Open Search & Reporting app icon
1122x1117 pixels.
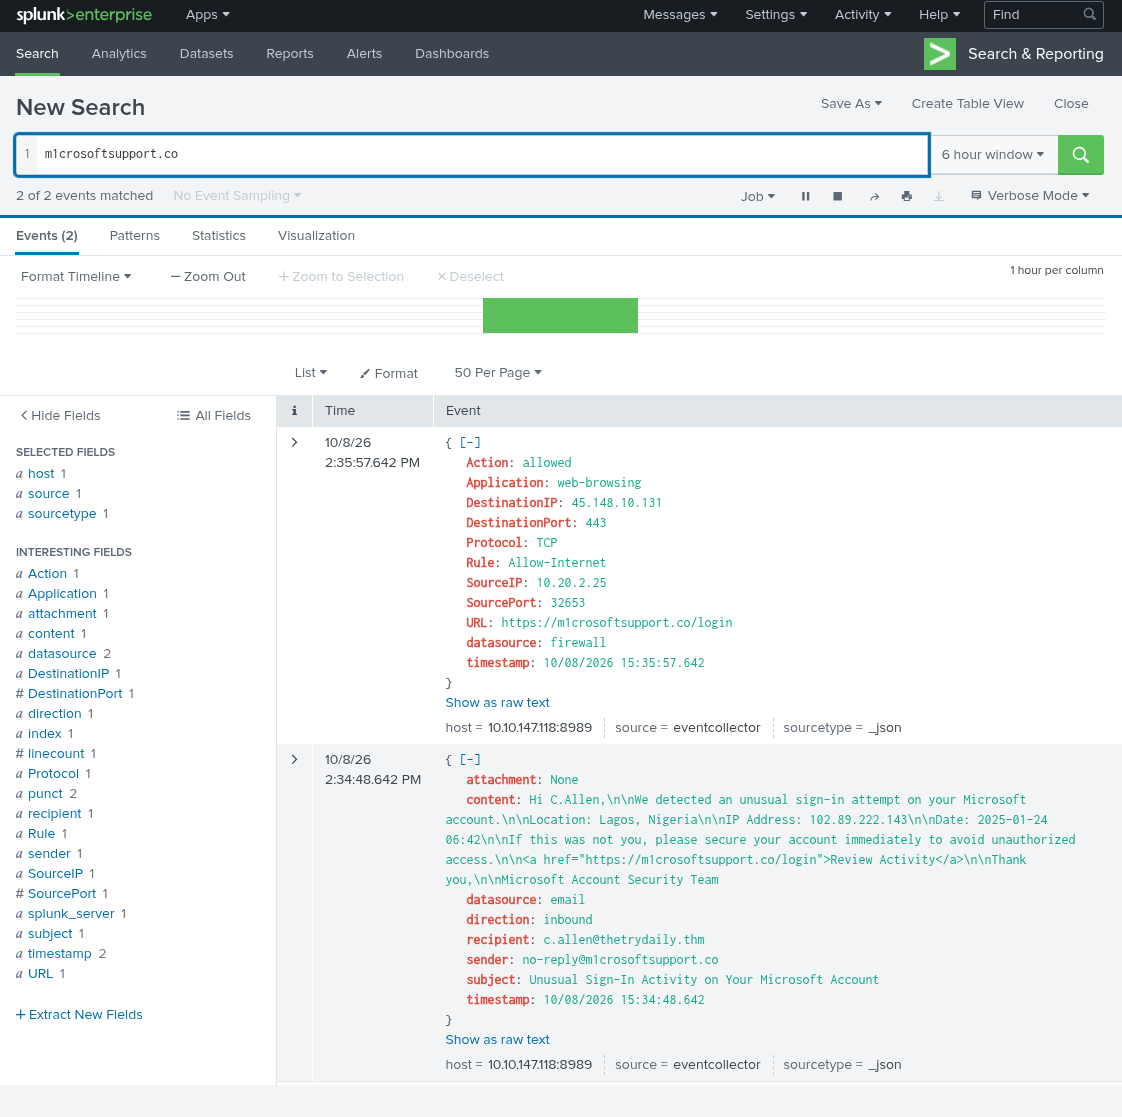[940, 54]
